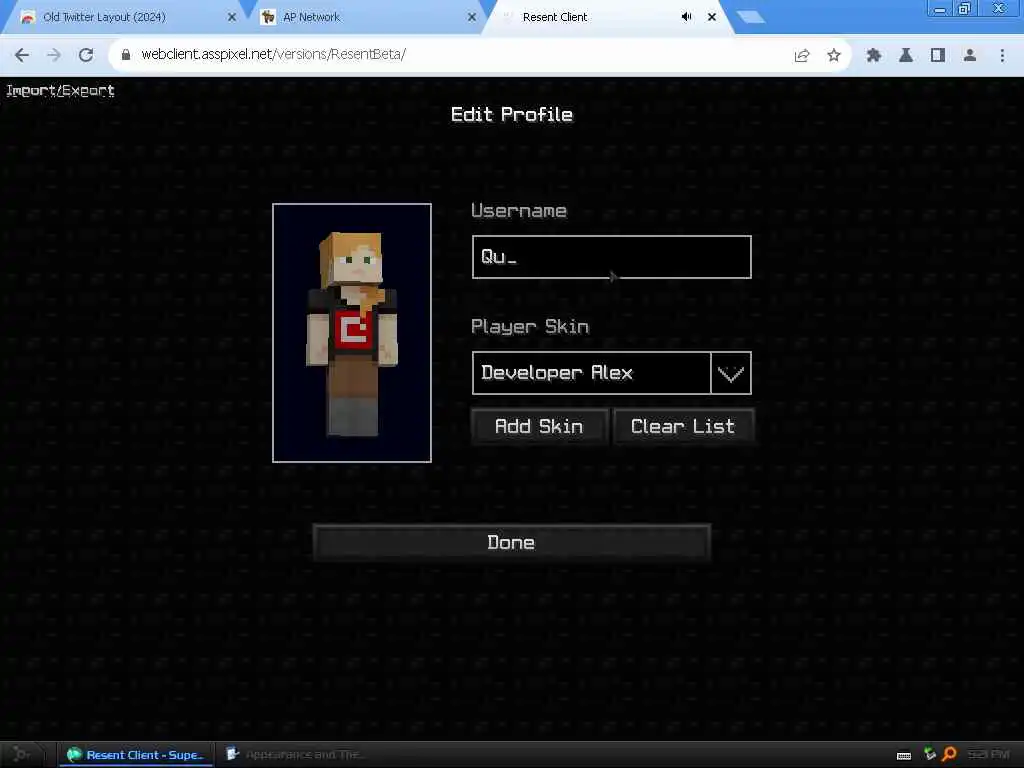The width and height of the screenshot is (1024, 768).
Task: Open the extensions puzzle icon
Action: [874, 56]
